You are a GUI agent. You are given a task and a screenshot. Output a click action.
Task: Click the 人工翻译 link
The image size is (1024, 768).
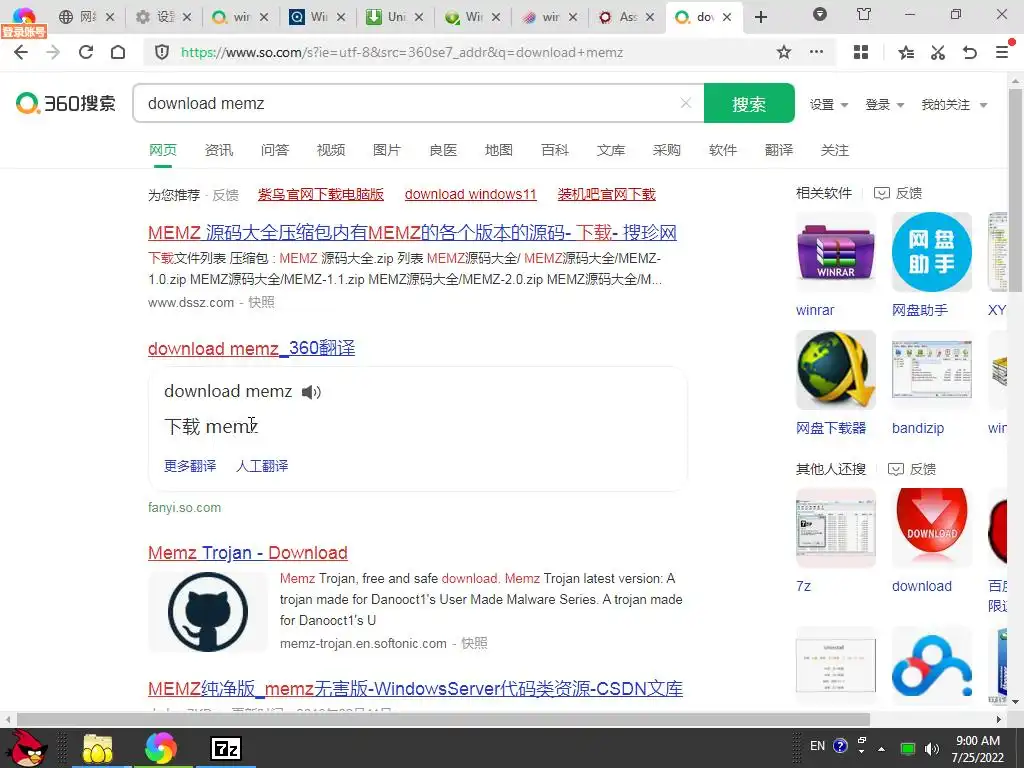coord(262,466)
